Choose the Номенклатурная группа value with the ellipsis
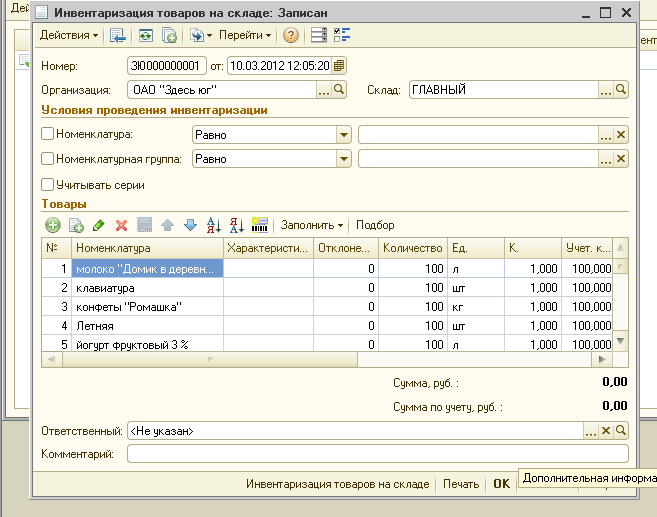This screenshot has height=517, width=657. 605,159
